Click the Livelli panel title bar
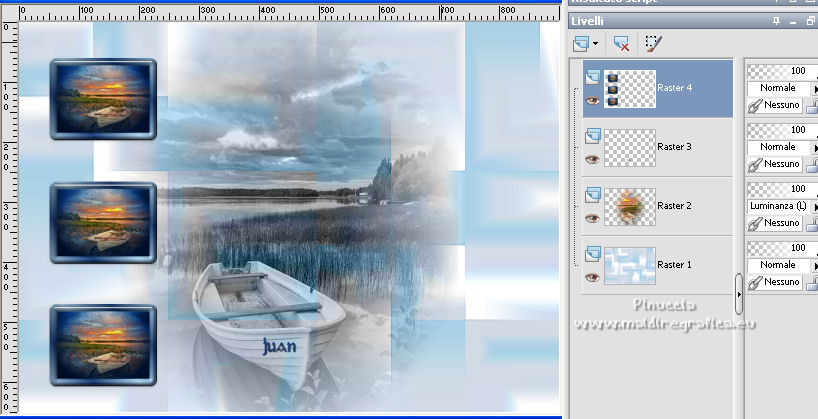This screenshot has width=818, height=419. [693, 21]
